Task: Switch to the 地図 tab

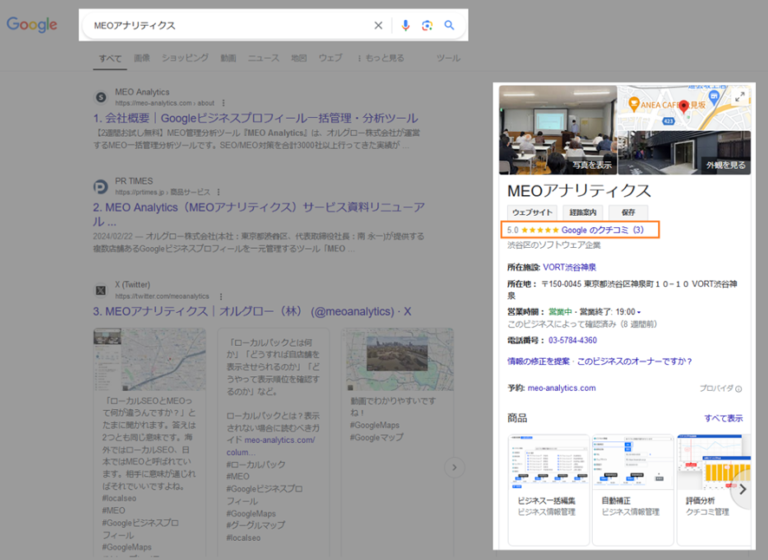Action: click(x=299, y=58)
